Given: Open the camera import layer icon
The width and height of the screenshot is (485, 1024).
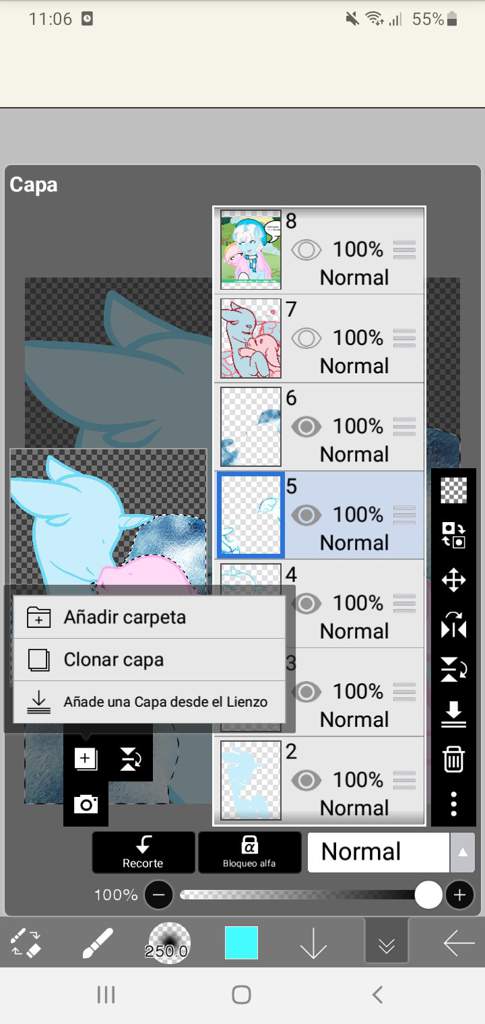Looking at the screenshot, I should pyautogui.click(x=86, y=805).
